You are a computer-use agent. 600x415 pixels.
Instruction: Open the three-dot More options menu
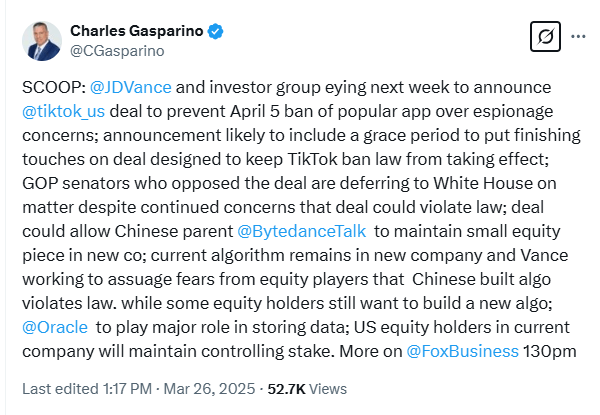coord(578,36)
